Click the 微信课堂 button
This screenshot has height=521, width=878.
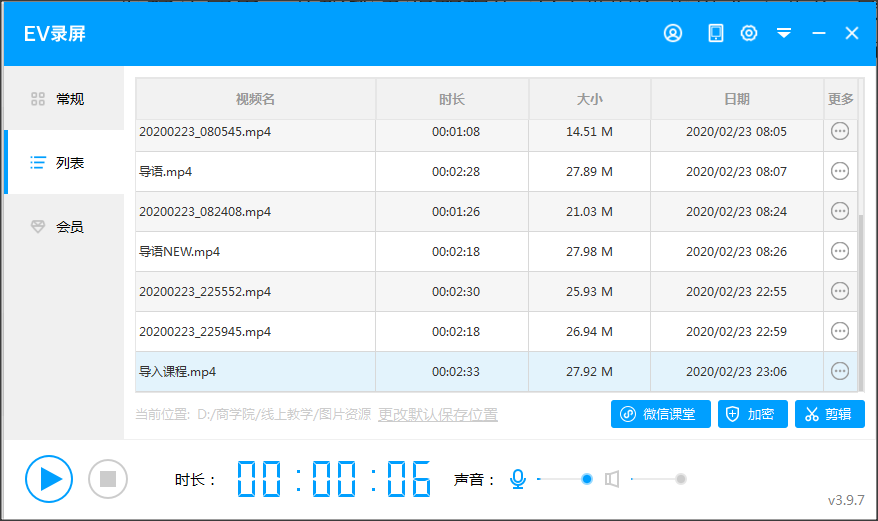point(660,414)
